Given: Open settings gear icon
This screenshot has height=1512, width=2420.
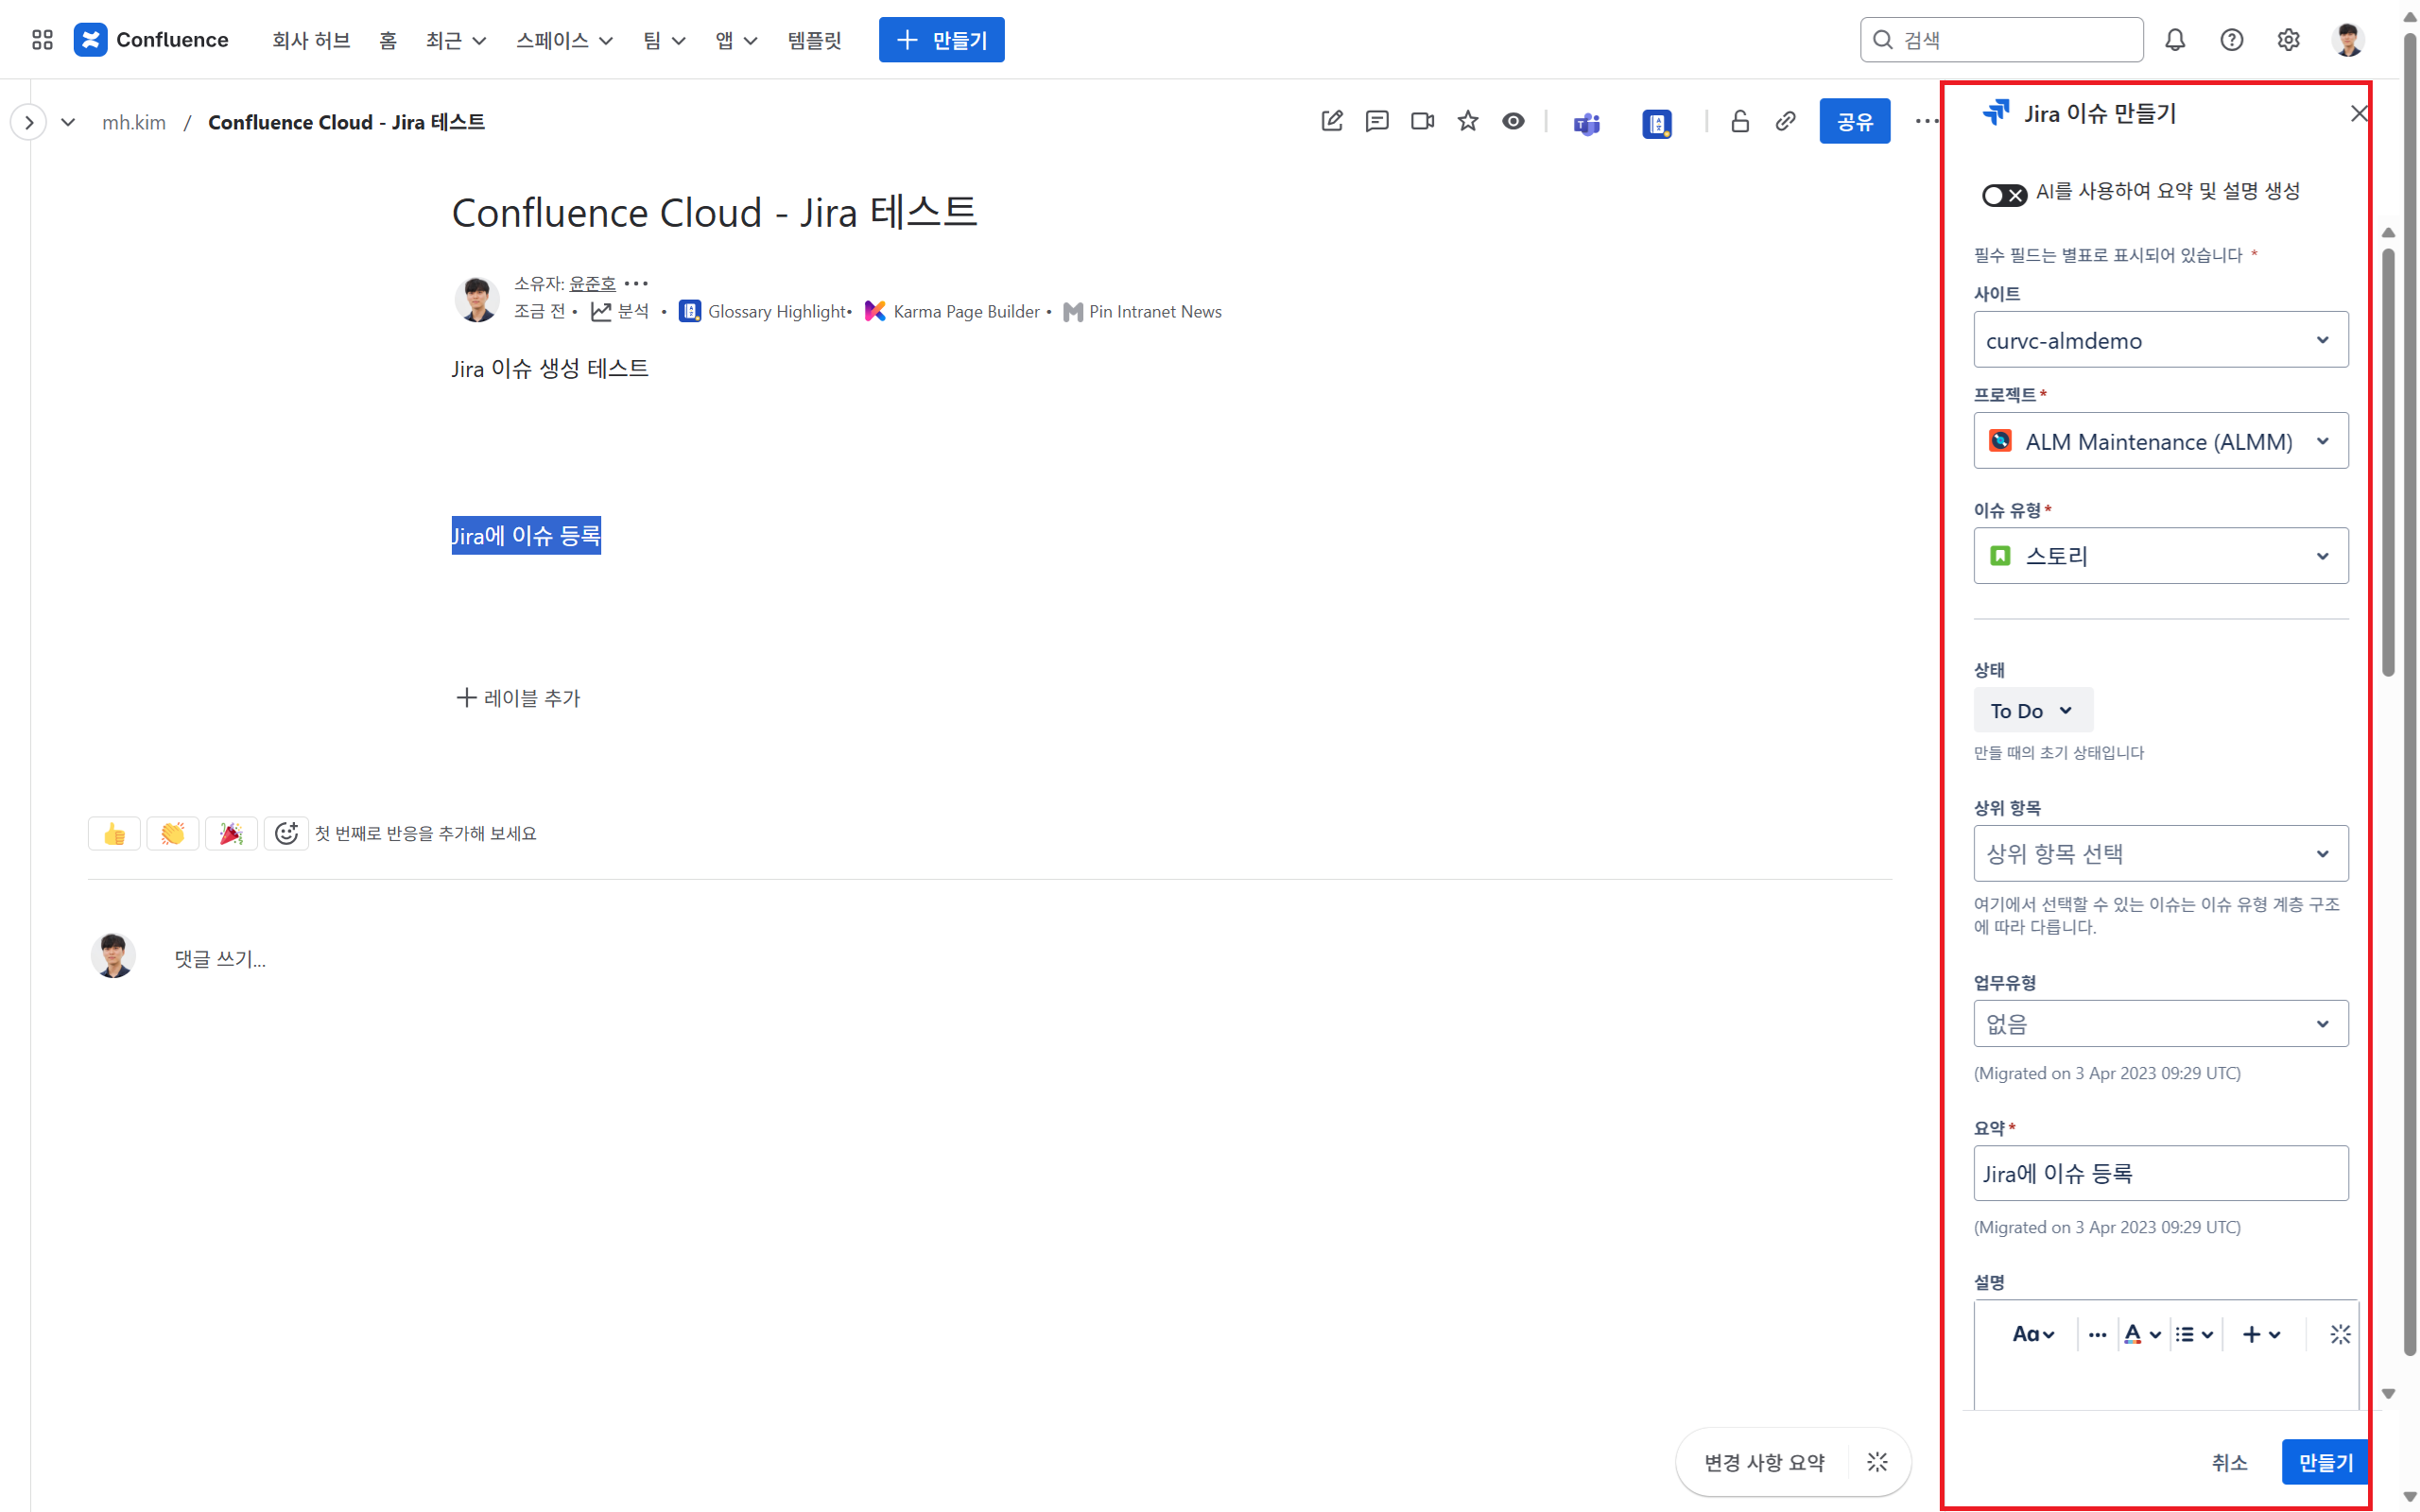Looking at the screenshot, I should click(2288, 40).
